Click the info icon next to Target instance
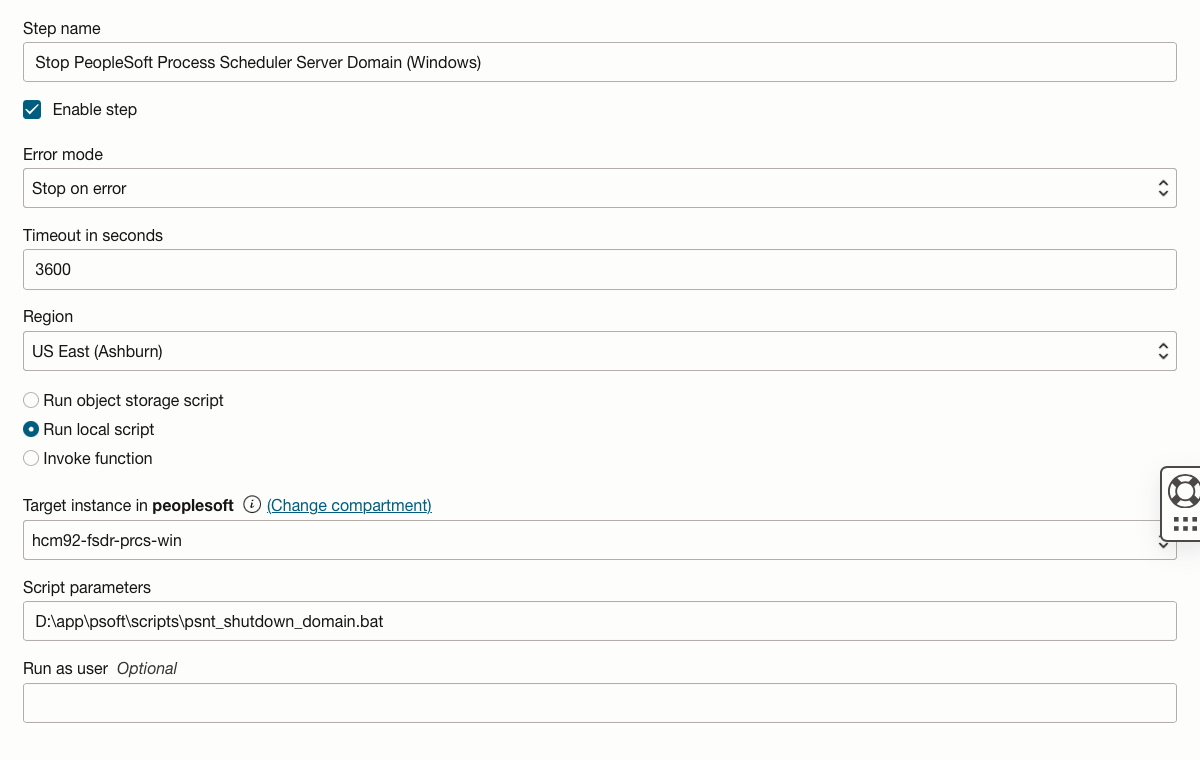 point(251,505)
